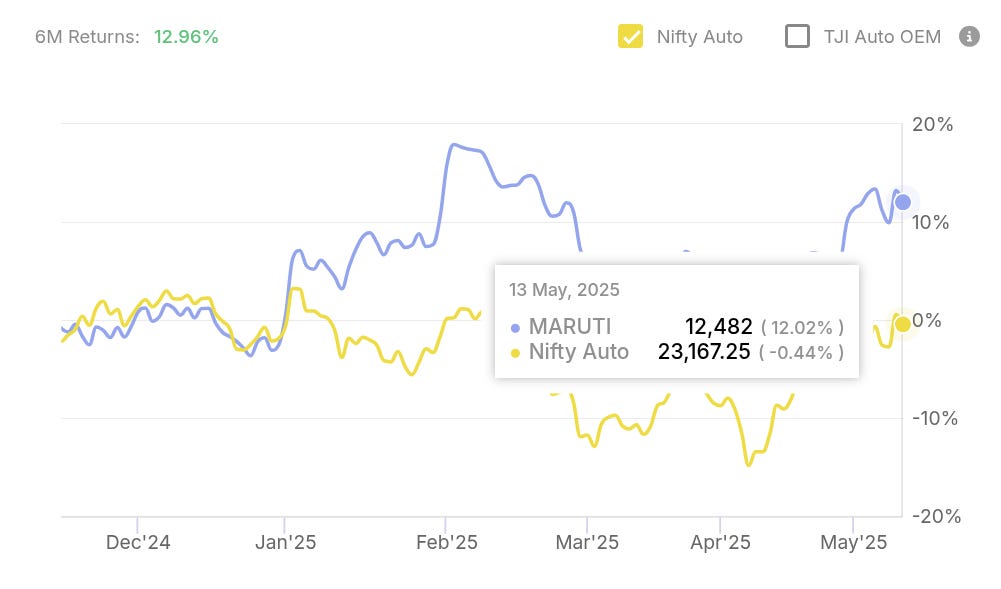Viewport: 1001px width, 589px height.
Task: Click the yellow Nifty Auto bullet in tooltip
Action: point(515,352)
